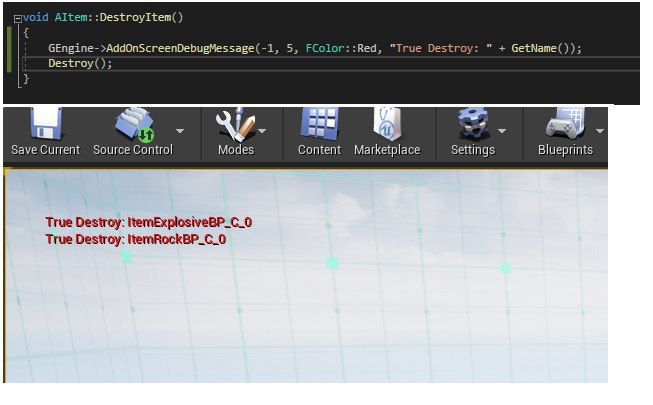Click the "True Destroy: " string literal

[x=441, y=48]
